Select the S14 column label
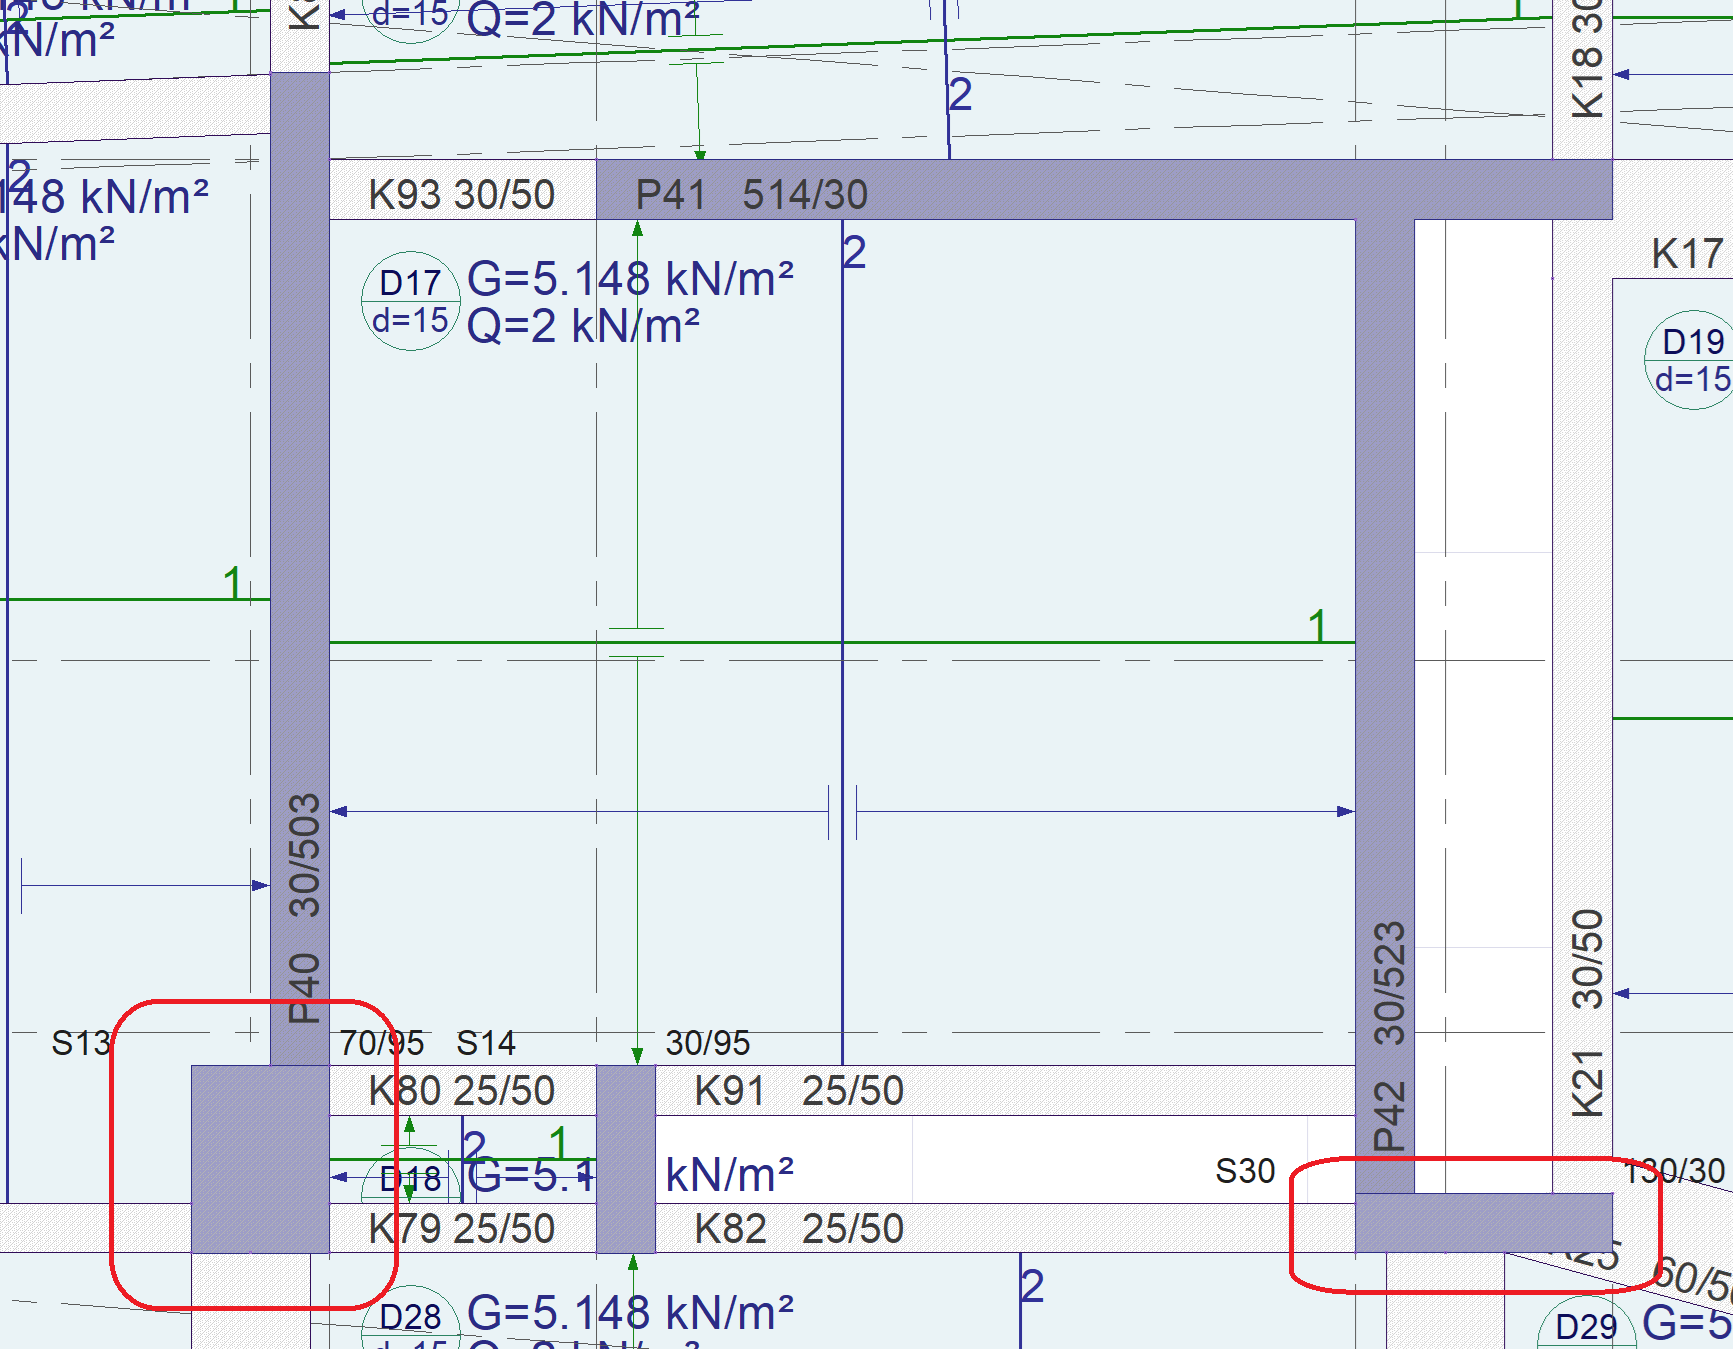The width and height of the screenshot is (1733, 1349). point(486,1044)
